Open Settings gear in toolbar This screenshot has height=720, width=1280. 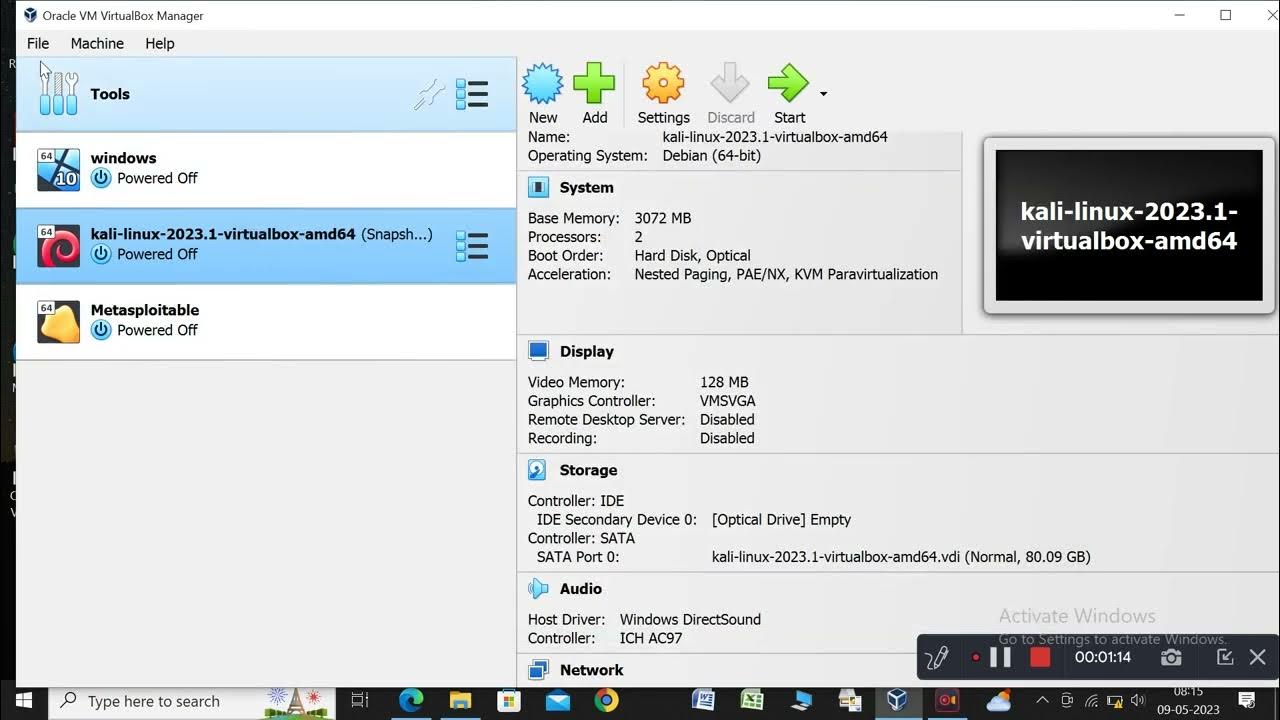point(663,93)
